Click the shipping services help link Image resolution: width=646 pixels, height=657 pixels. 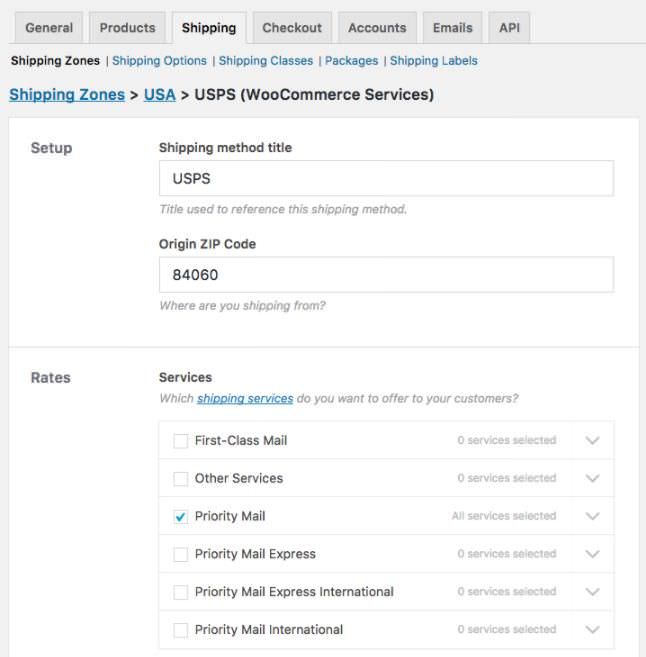tap(245, 398)
